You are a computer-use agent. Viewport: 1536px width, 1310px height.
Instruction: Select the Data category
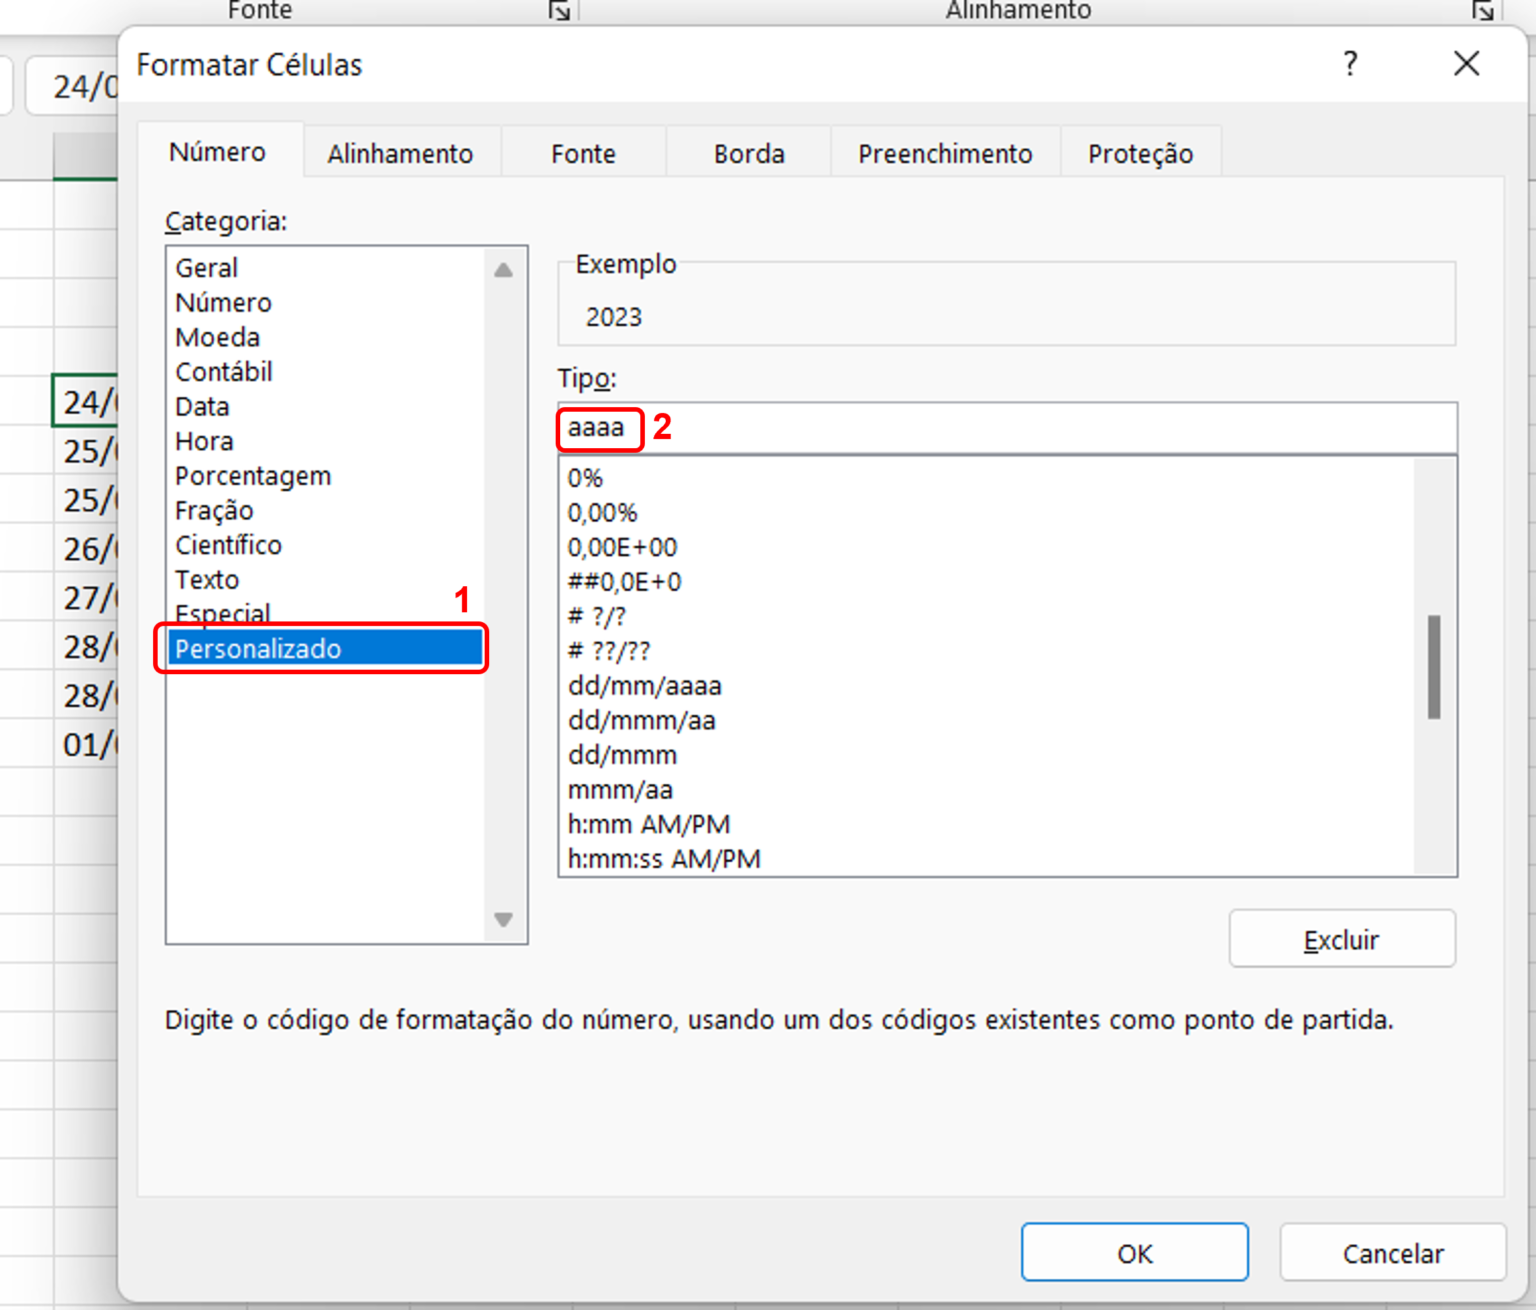click(202, 406)
